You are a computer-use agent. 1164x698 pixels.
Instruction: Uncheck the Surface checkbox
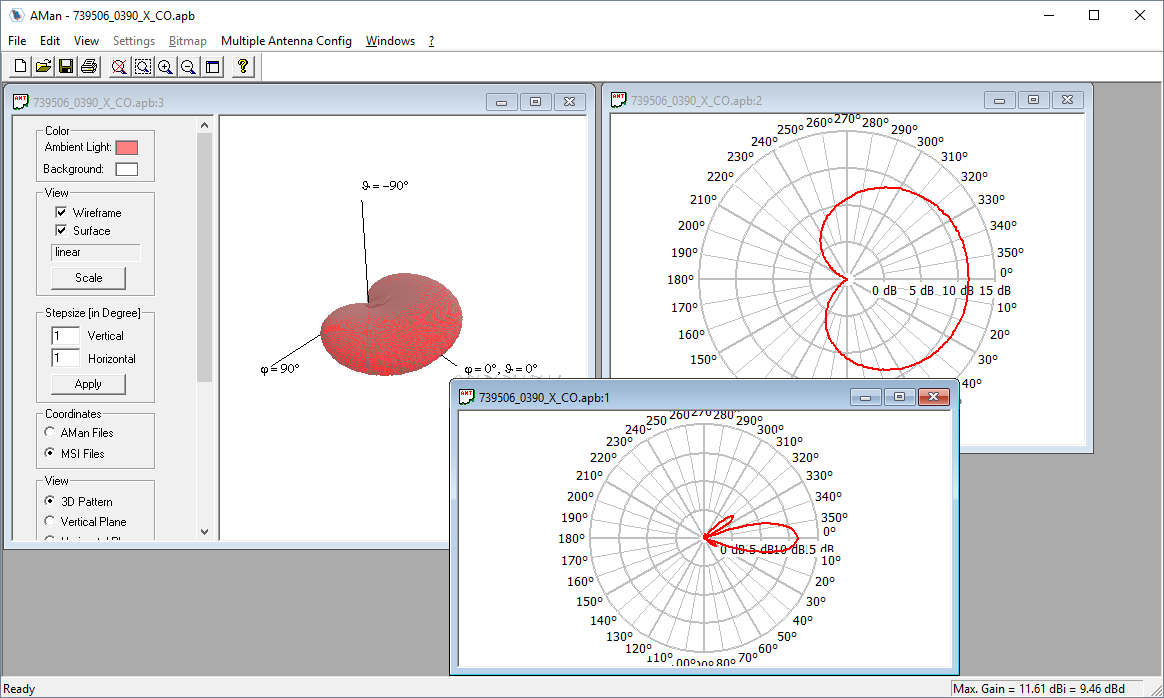62,231
